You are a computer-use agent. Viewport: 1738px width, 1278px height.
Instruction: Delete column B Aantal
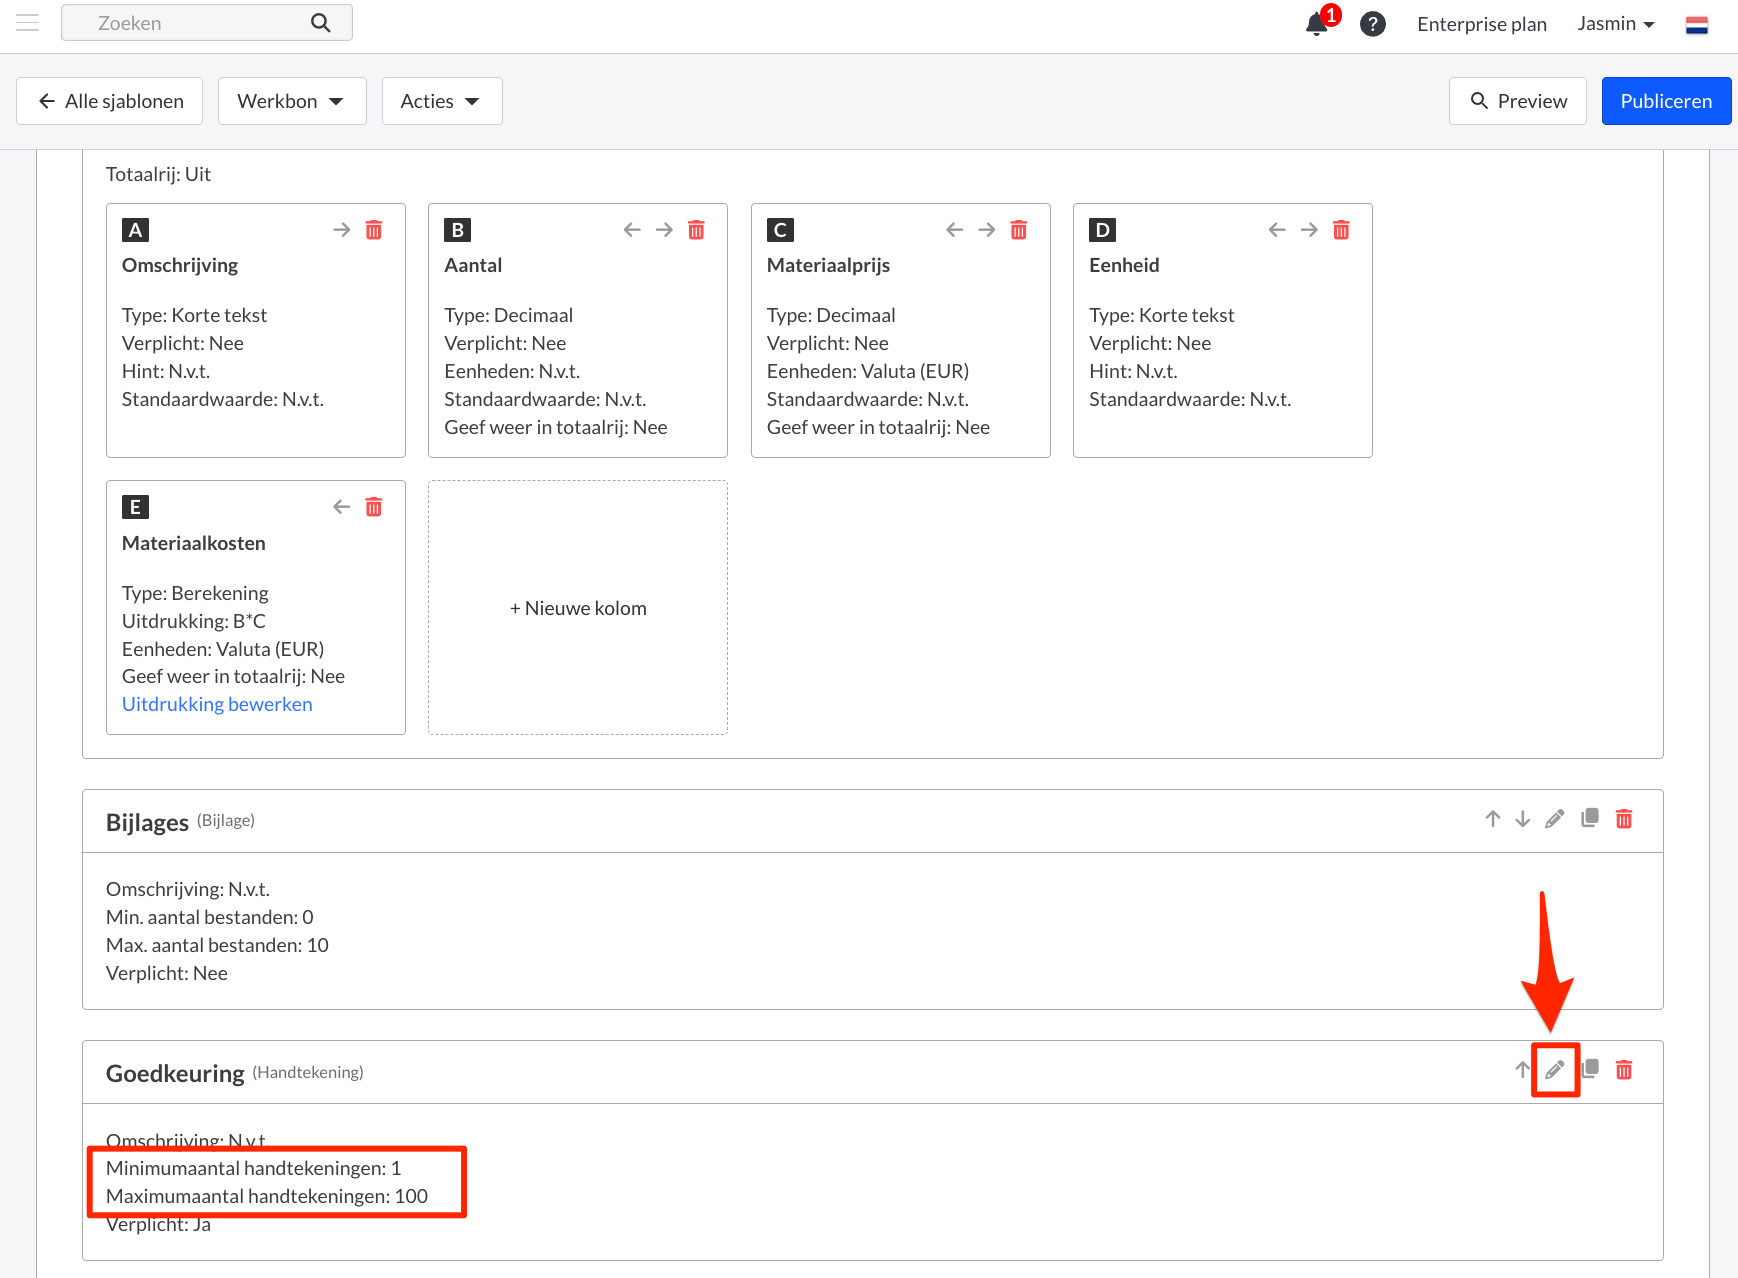click(697, 230)
